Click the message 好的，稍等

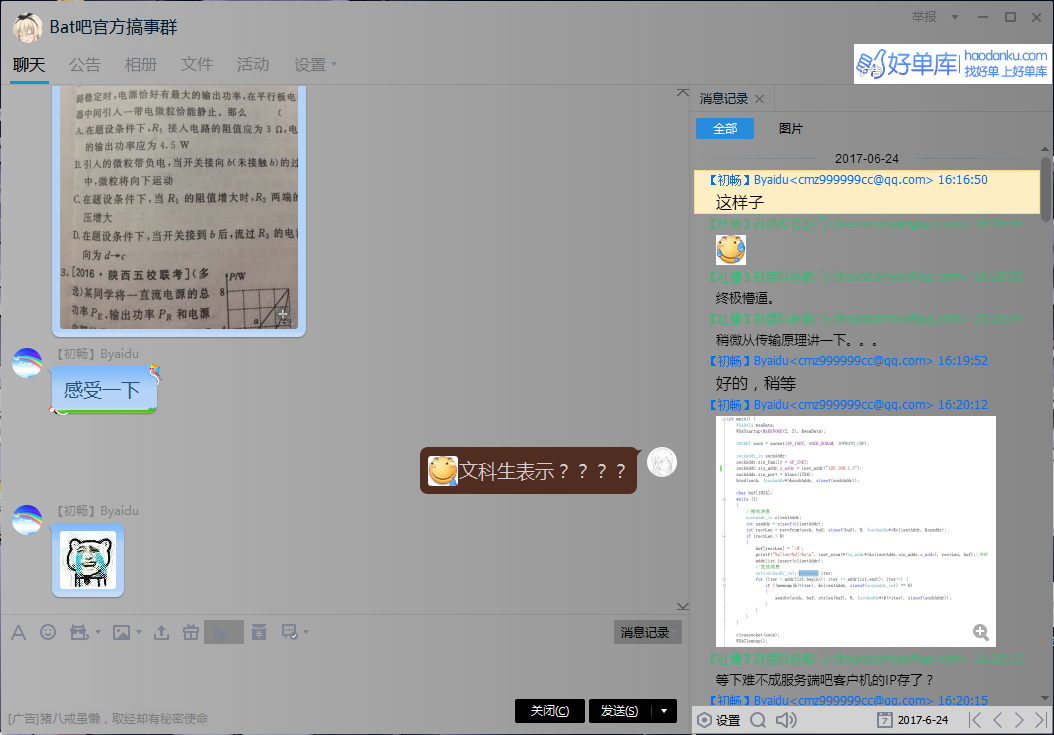[x=756, y=383]
